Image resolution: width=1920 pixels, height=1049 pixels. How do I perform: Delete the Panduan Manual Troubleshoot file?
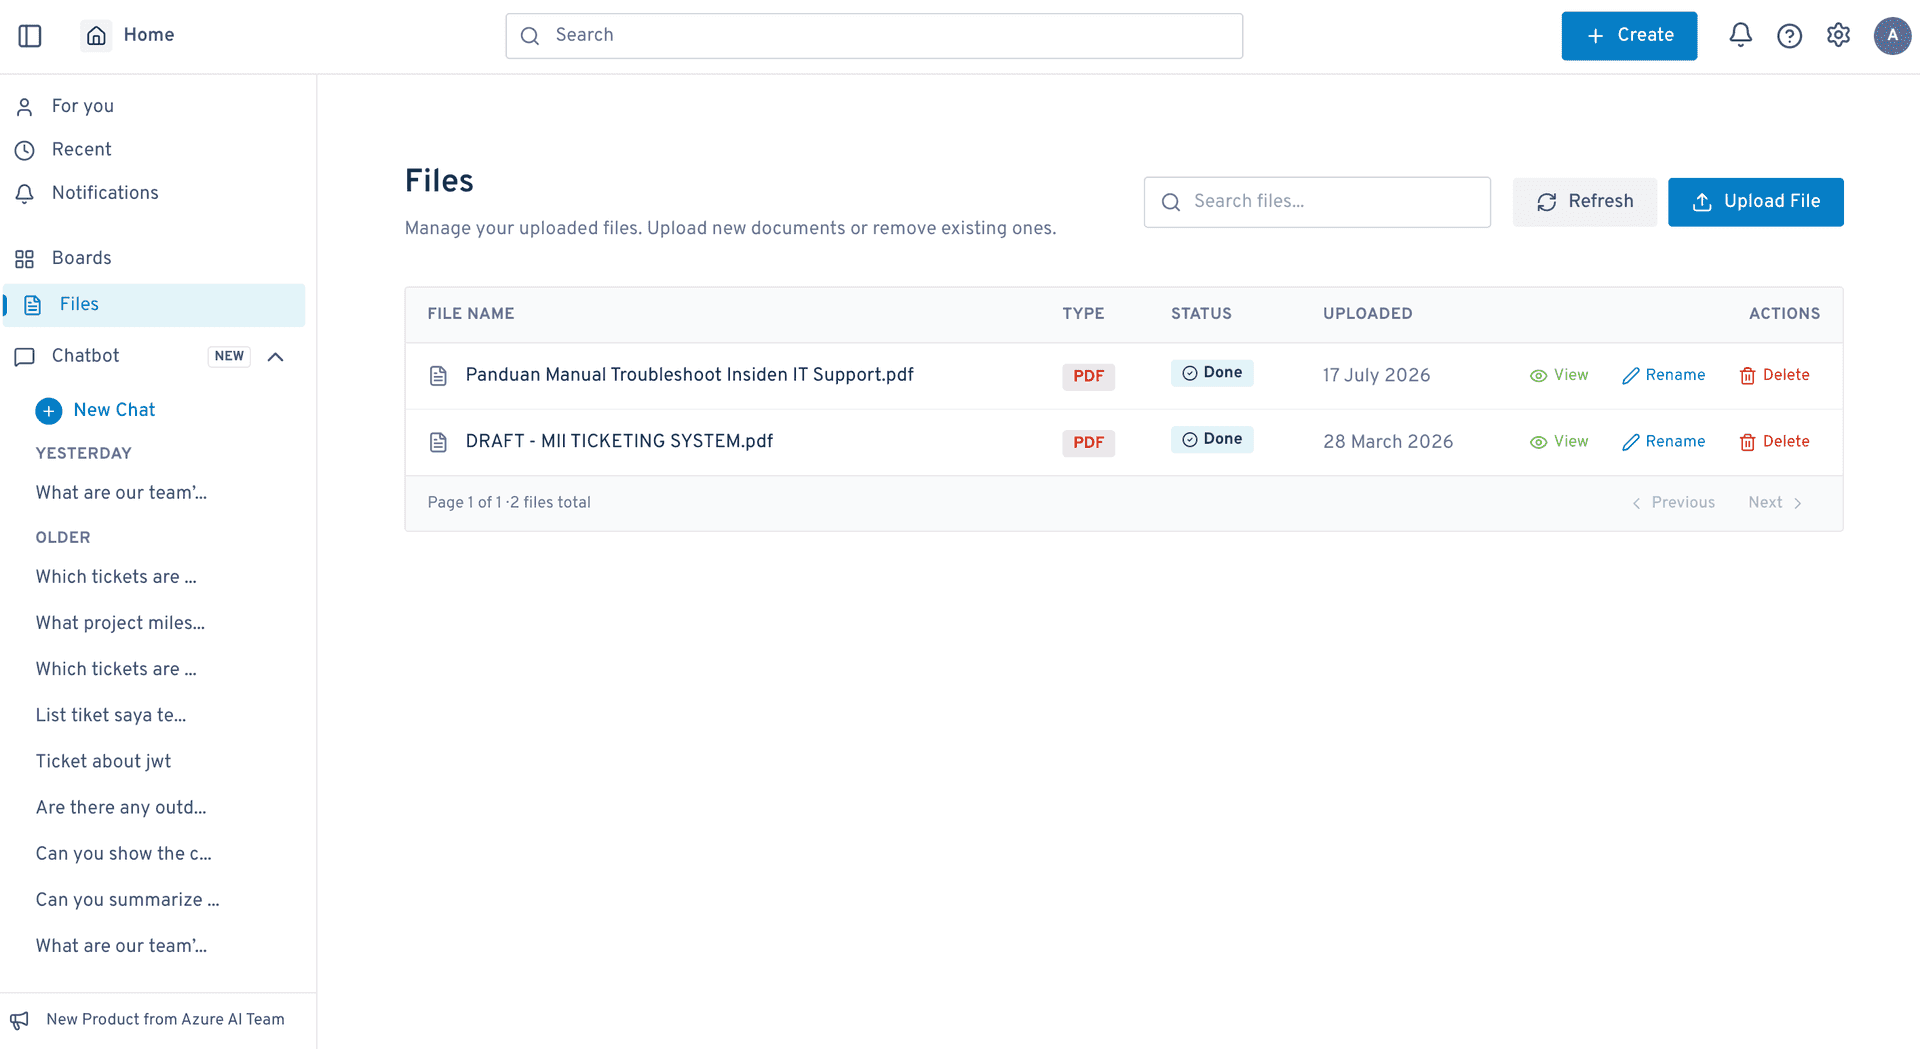[1774, 375]
